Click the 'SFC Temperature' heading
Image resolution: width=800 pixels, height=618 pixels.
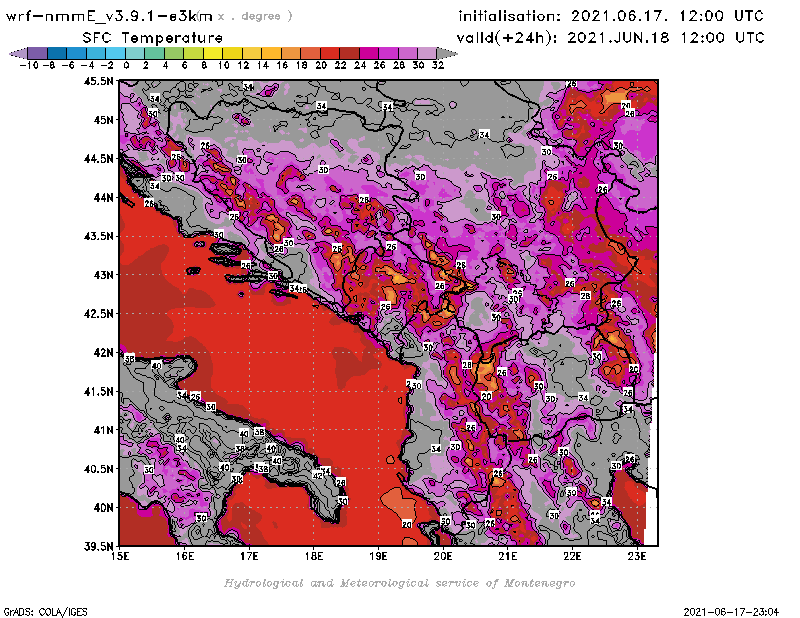[153, 38]
